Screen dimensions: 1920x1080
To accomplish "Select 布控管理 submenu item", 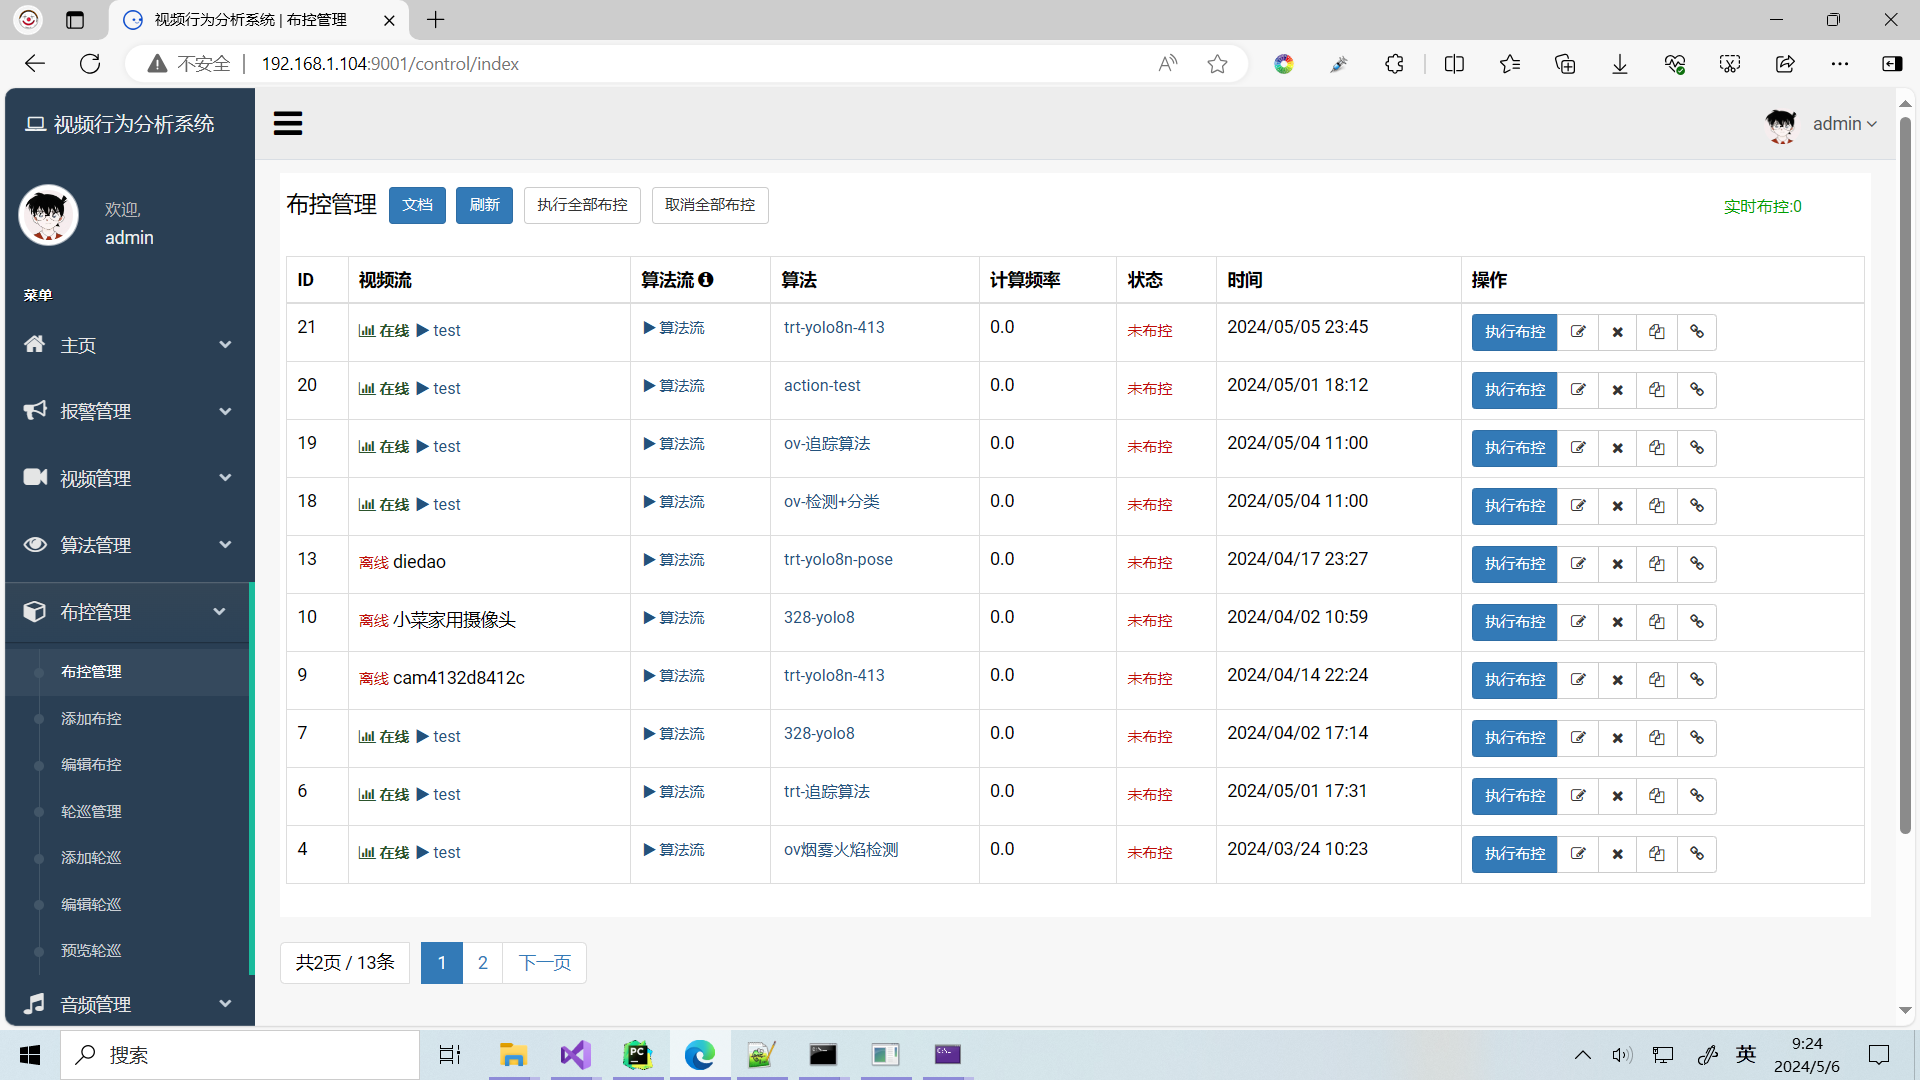I will (91, 672).
